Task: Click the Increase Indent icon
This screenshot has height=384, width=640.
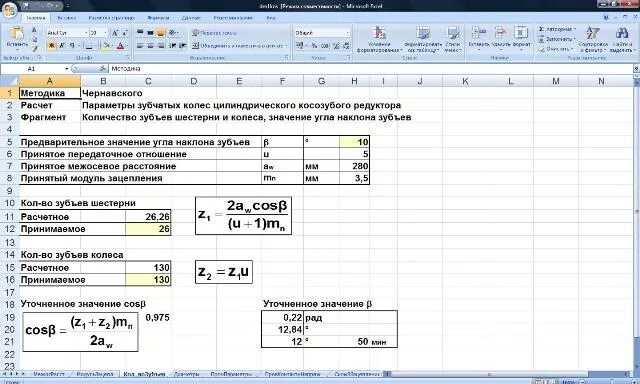Action: [x=182, y=46]
